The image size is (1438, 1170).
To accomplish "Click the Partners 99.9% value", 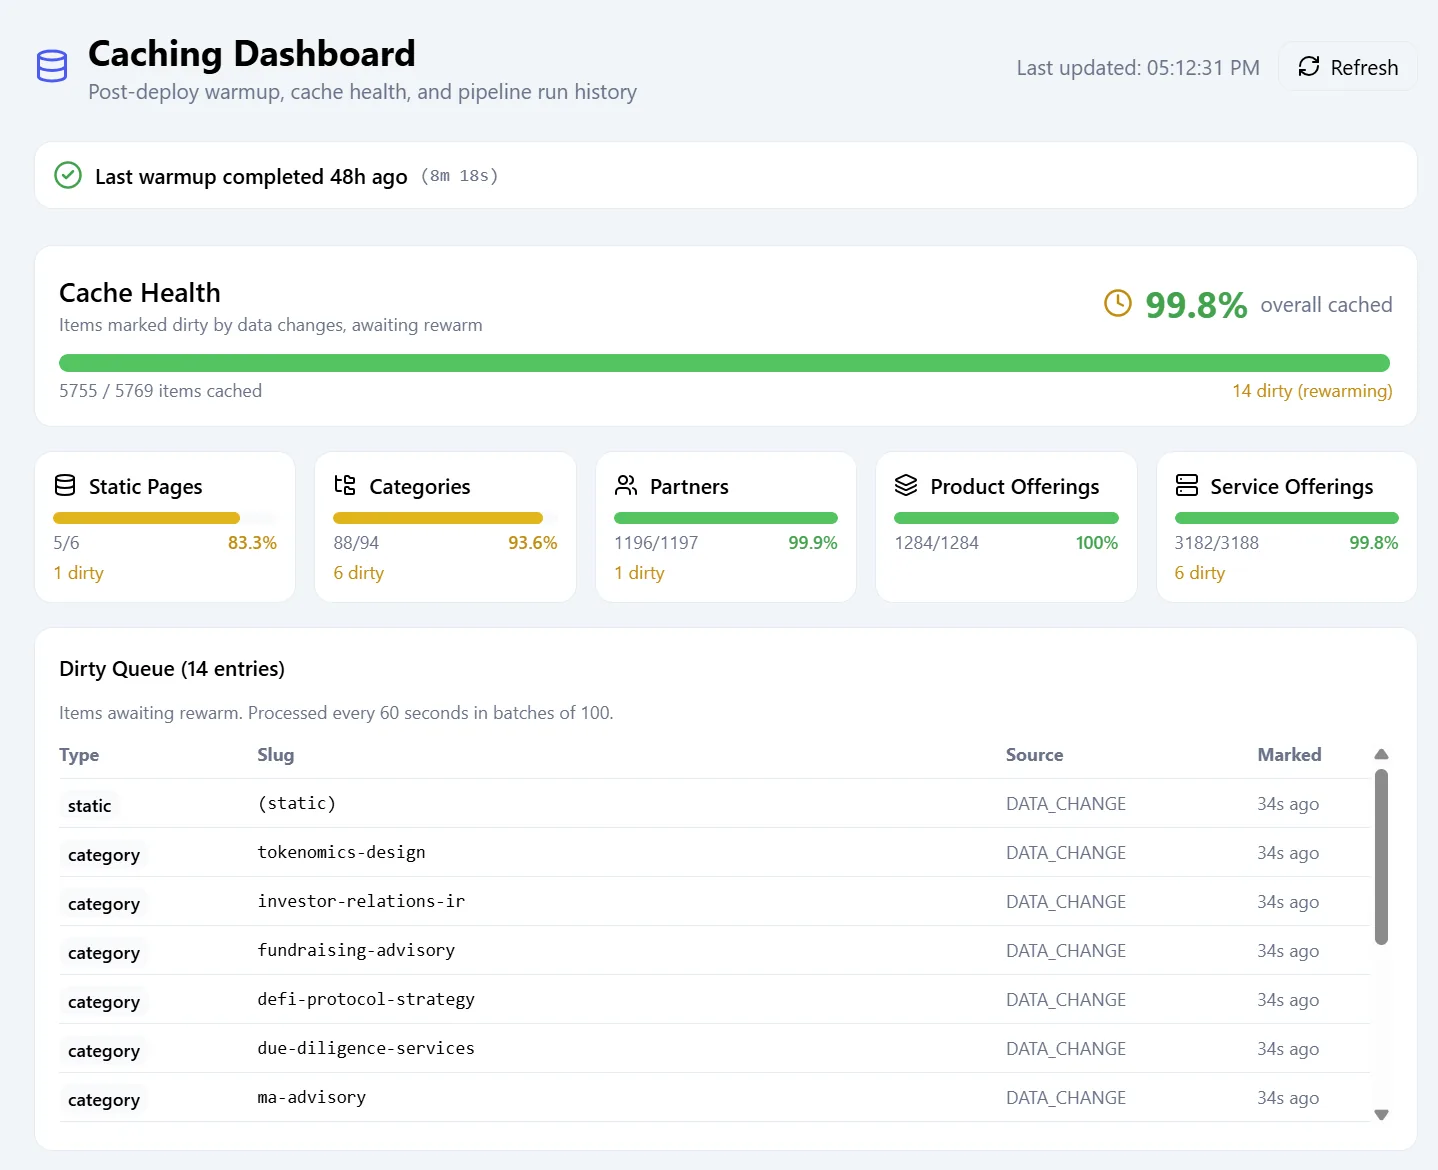I will coord(813,543).
